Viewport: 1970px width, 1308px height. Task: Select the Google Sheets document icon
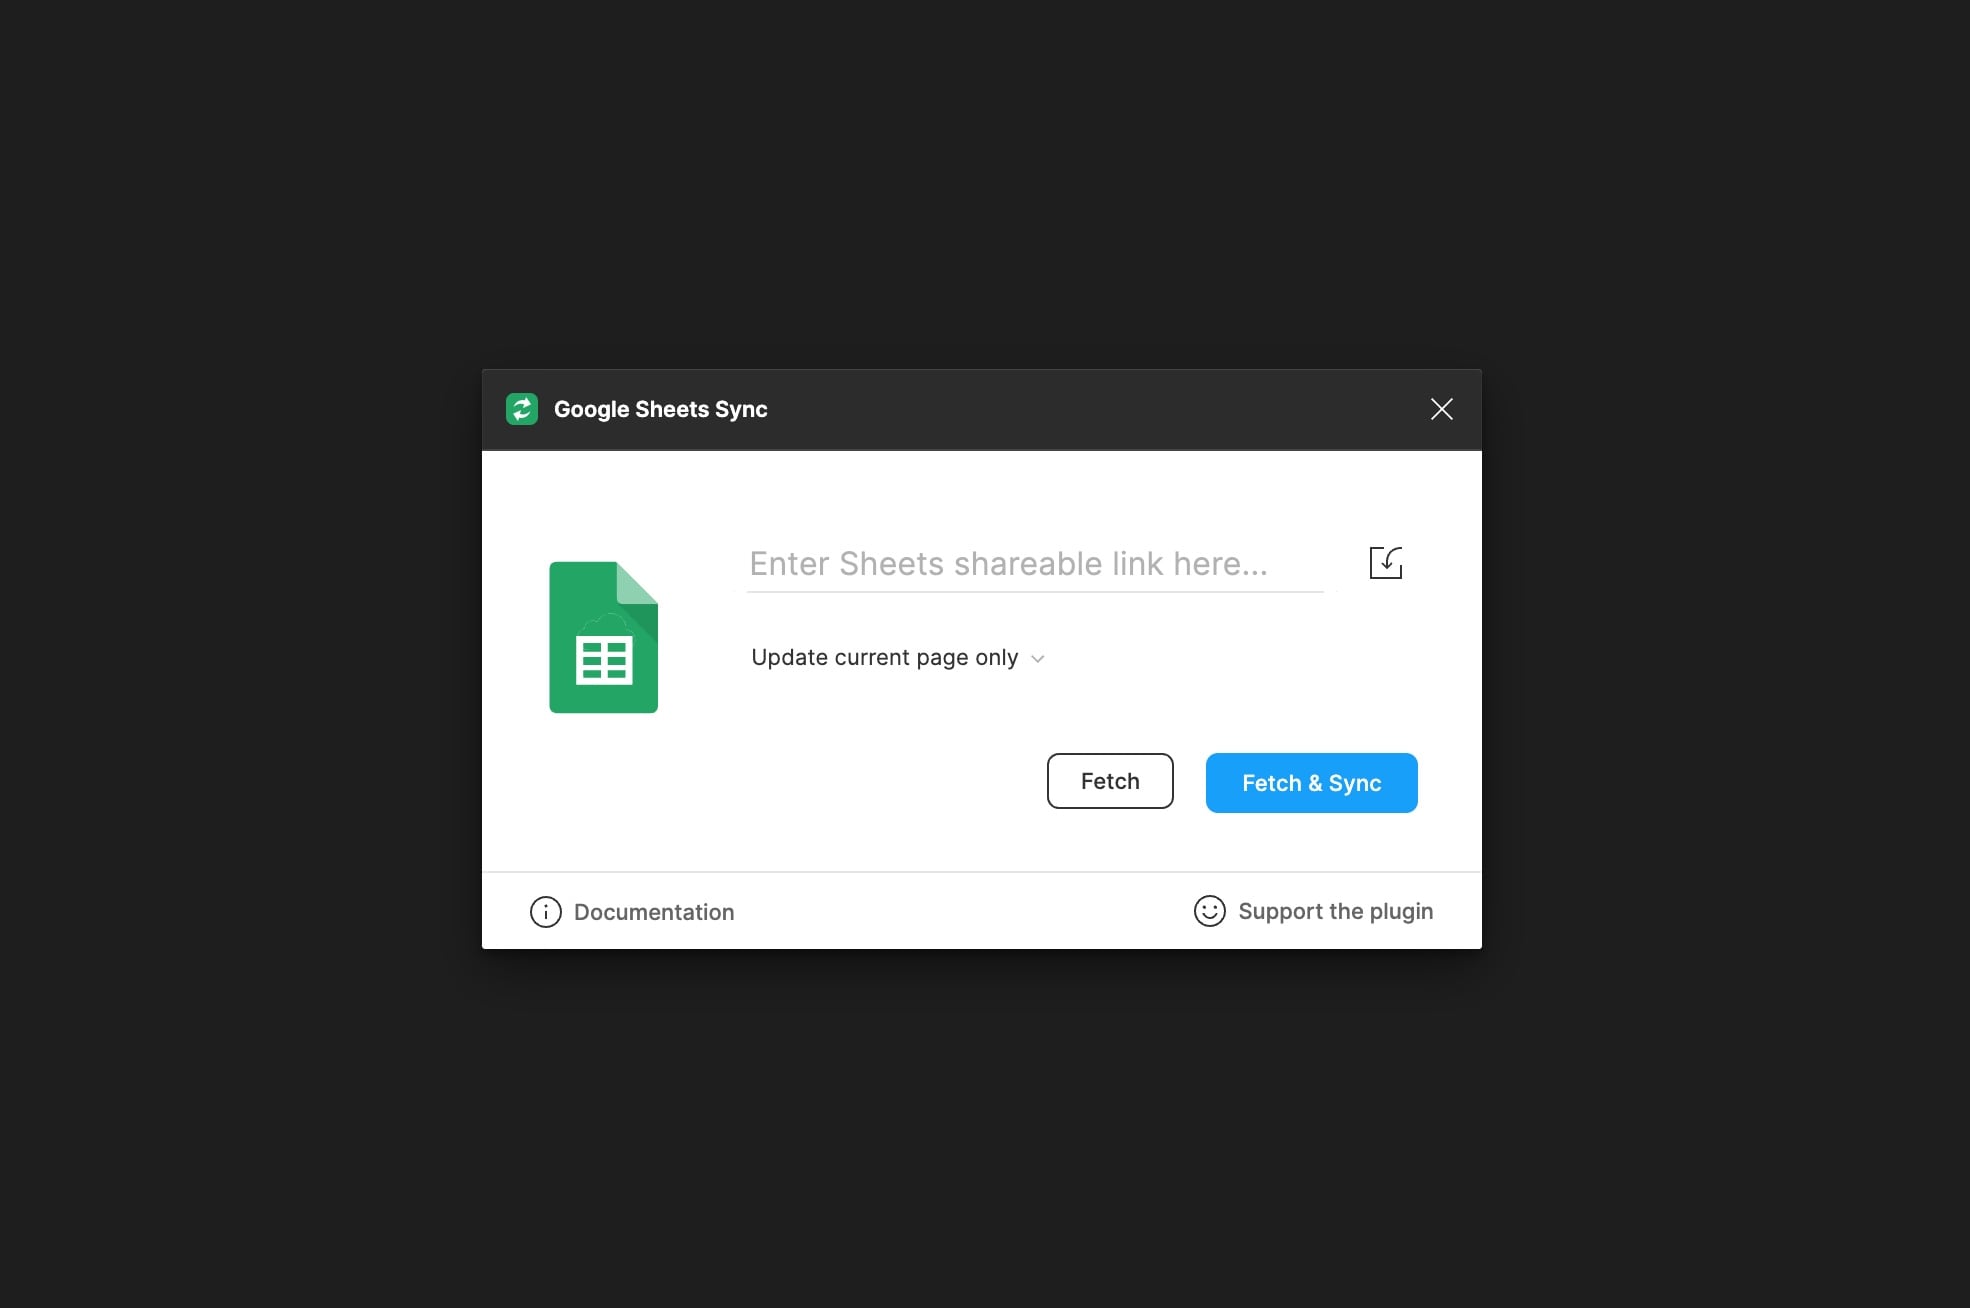[x=603, y=637]
